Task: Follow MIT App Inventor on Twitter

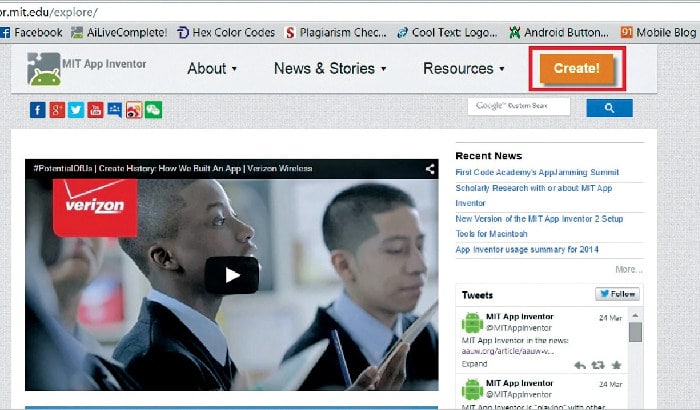Action: click(617, 294)
